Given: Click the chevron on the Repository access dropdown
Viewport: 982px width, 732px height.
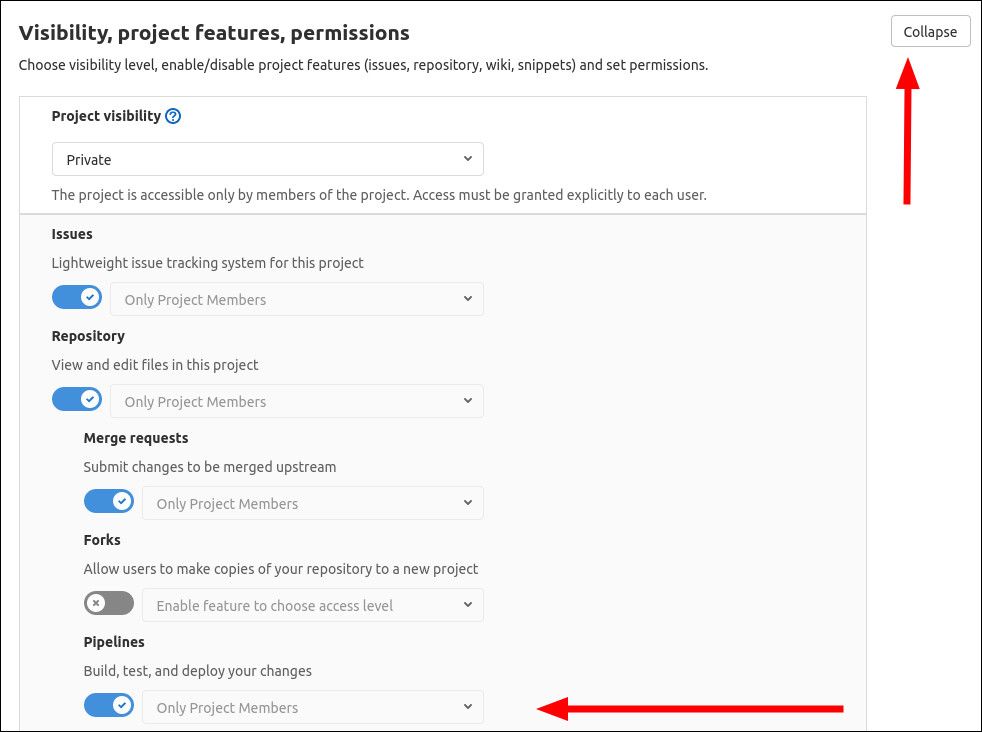Looking at the screenshot, I should point(467,400).
